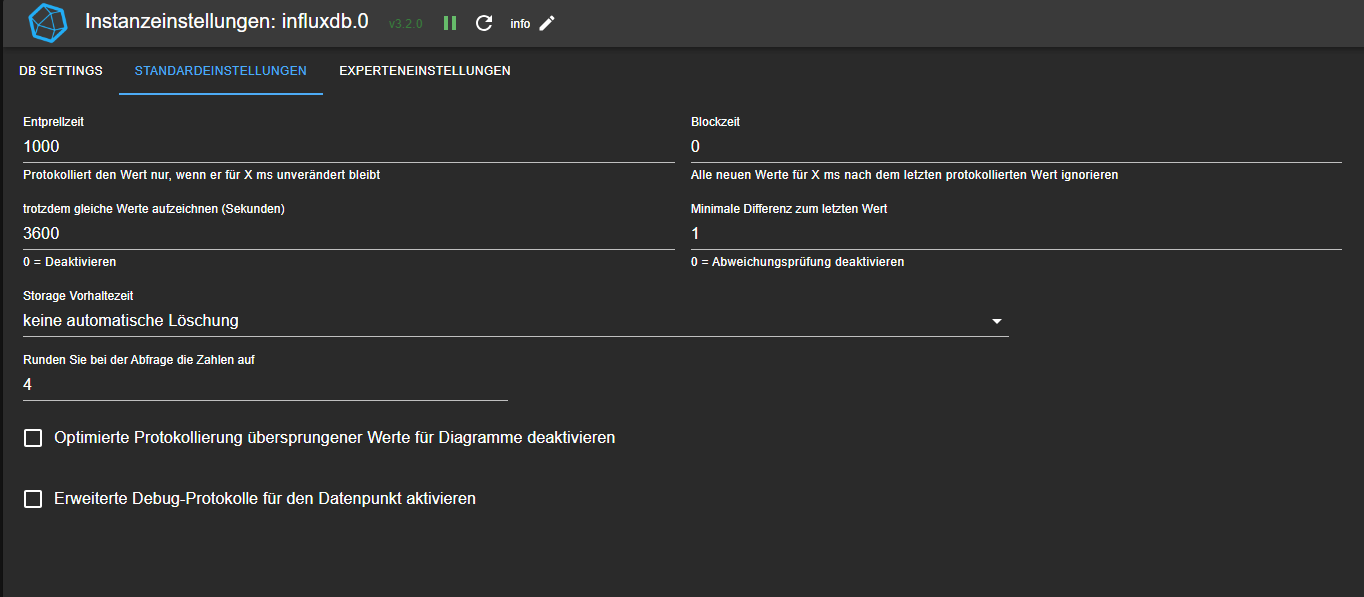Click the InfluxDB adapter logo
Viewport: 1364px width, 597px height.
47,22
